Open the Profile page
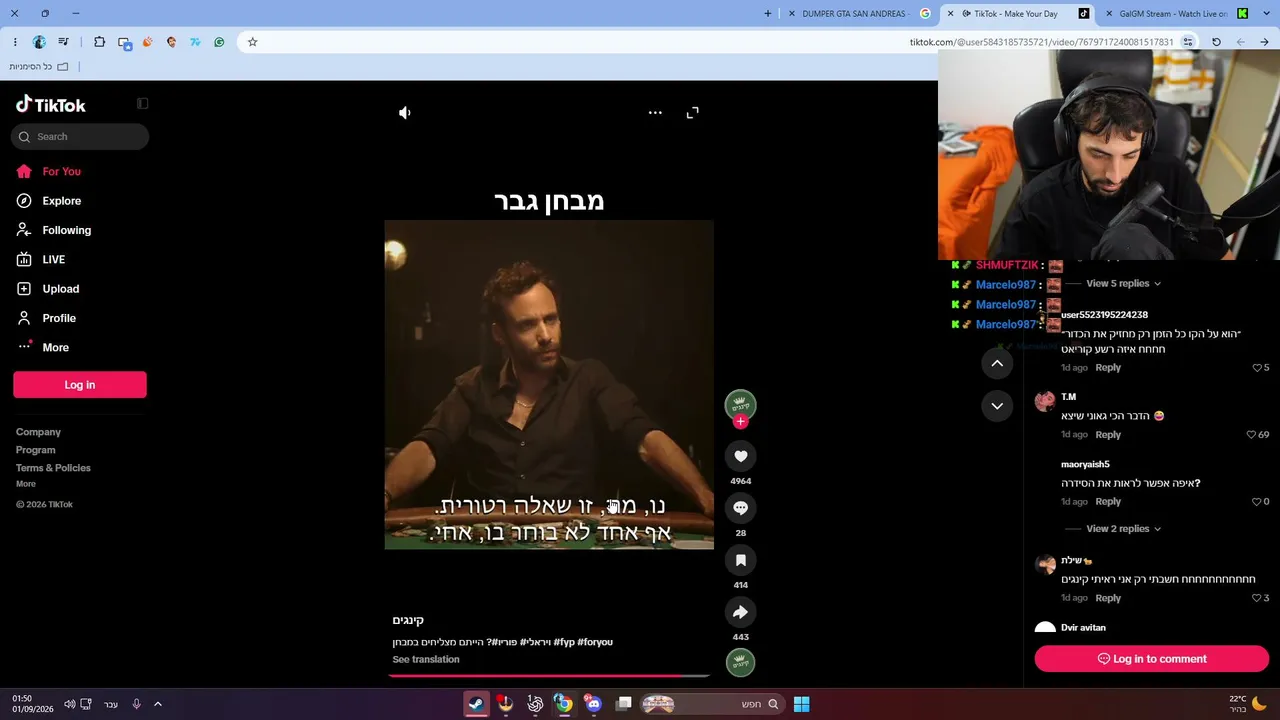This screenshot has width=1280, height=720. (x=58, y=318)
